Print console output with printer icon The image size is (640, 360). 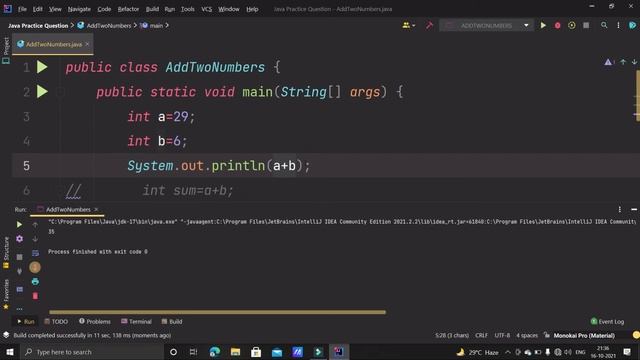click(x=35, y=282)
